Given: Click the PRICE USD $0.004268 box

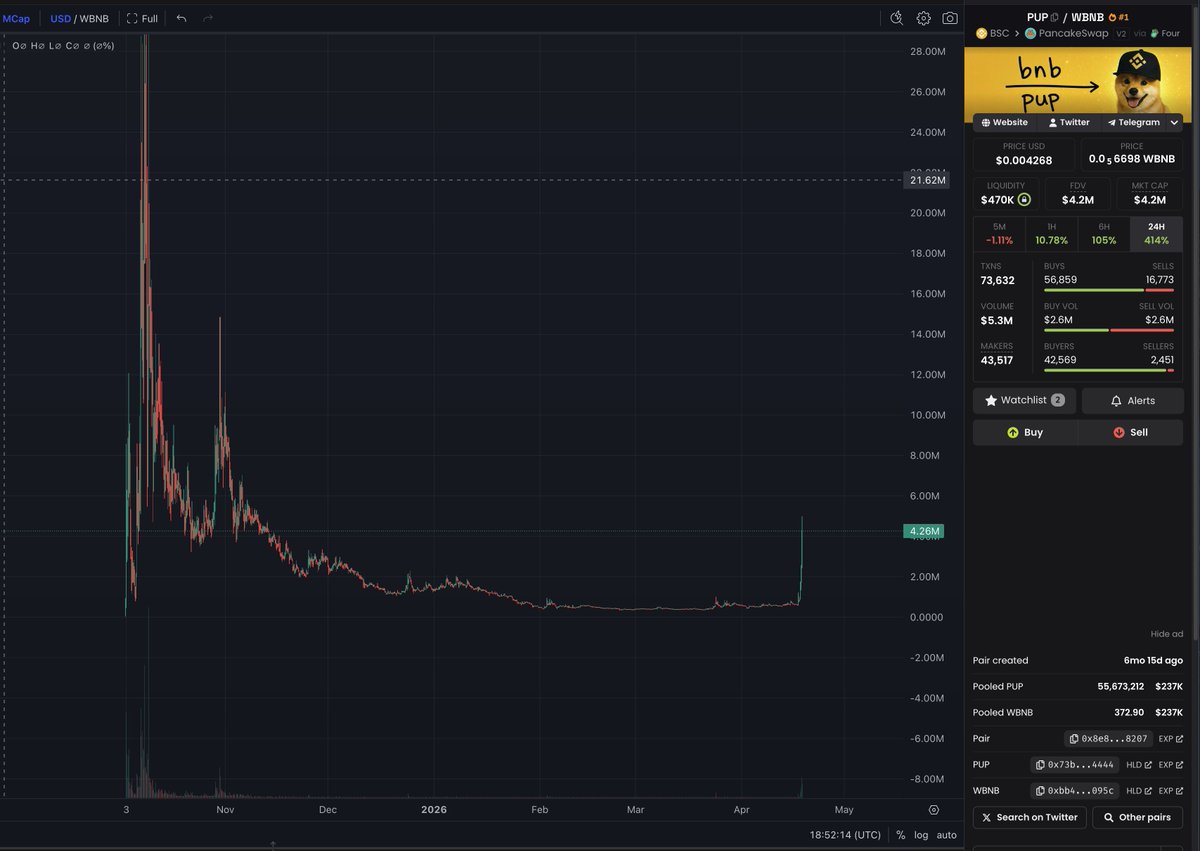Looking at the screenshot, I should click(1024, 154).
